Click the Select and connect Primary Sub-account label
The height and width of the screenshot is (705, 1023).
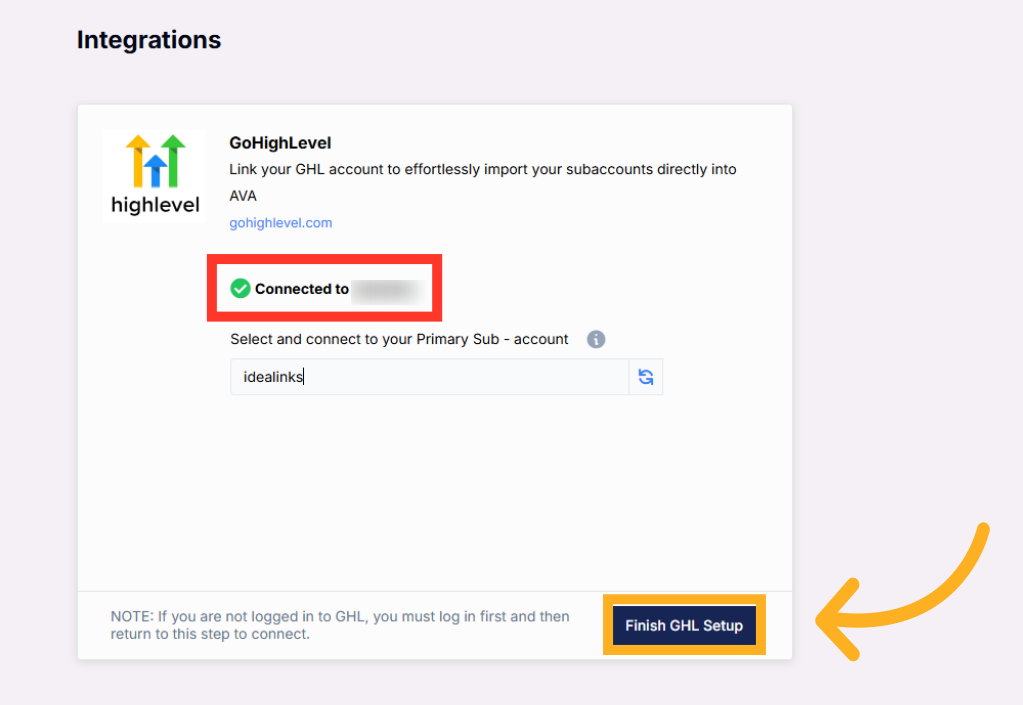[x=399, y=339]
